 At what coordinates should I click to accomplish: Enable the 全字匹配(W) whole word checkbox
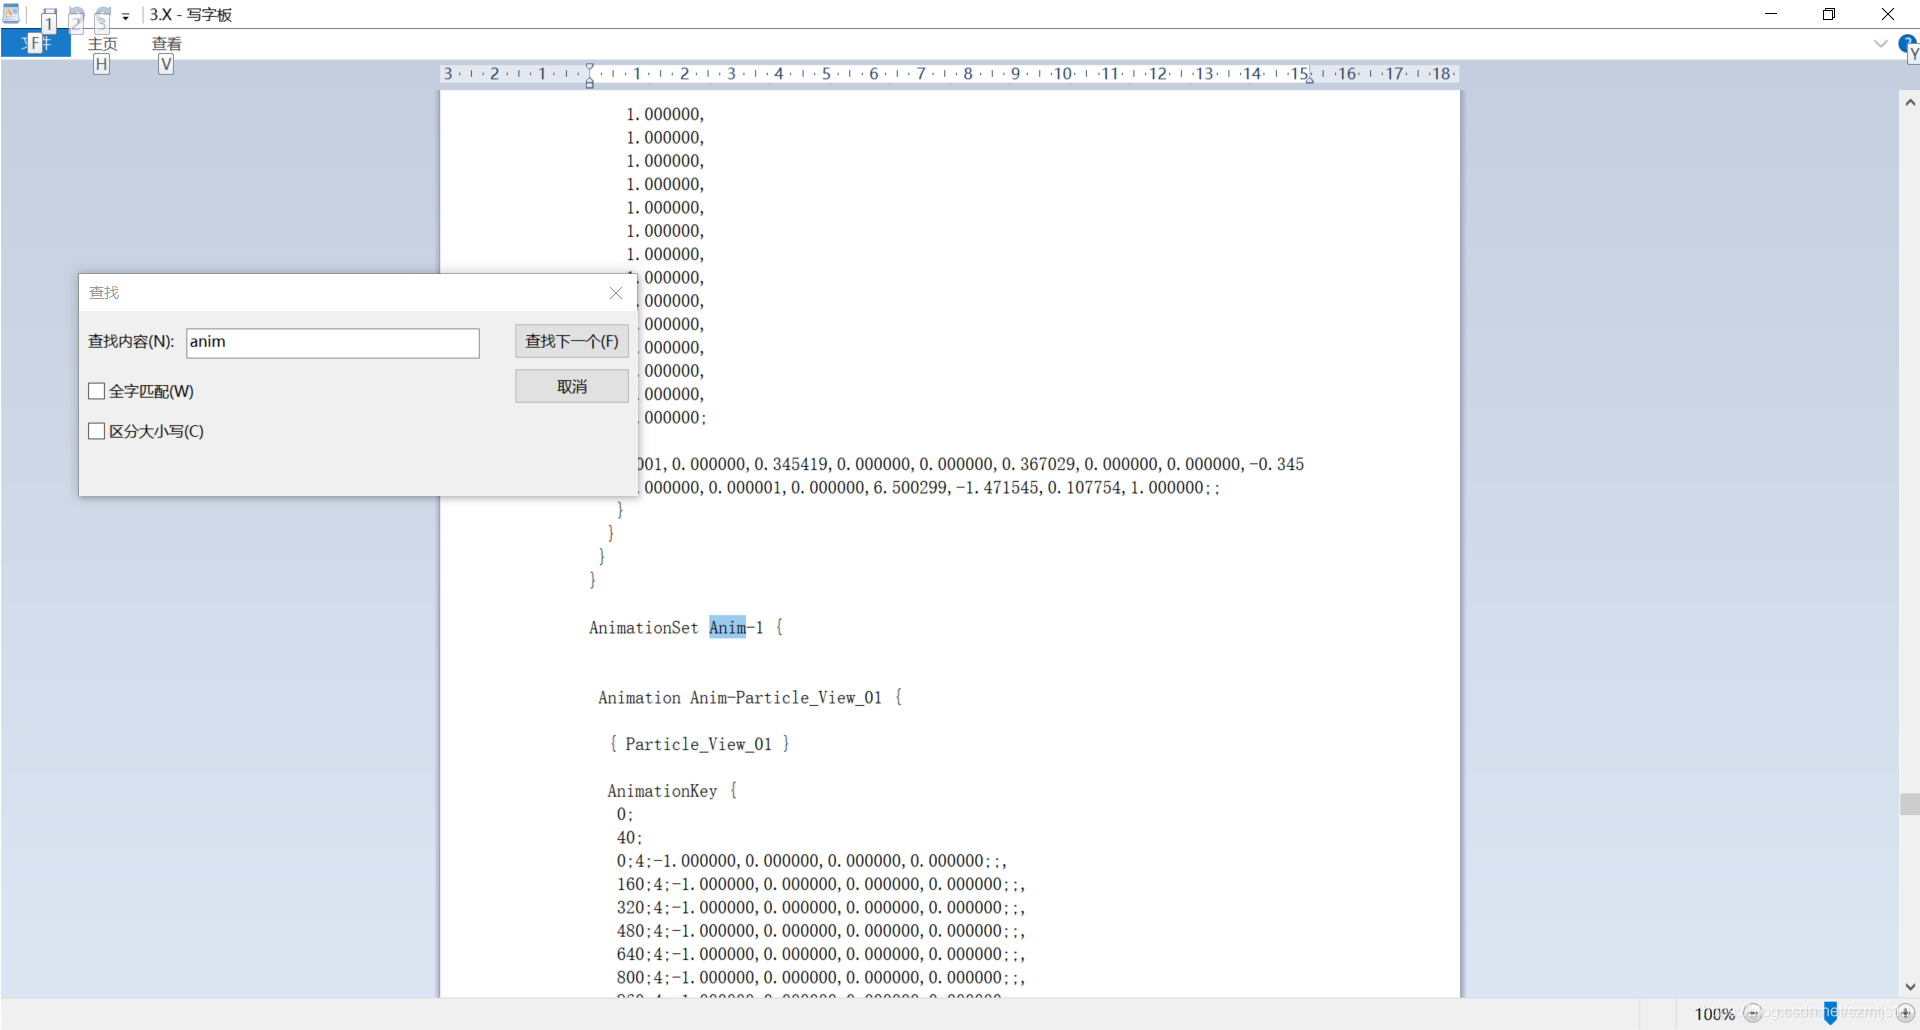(x=97, y=391)
